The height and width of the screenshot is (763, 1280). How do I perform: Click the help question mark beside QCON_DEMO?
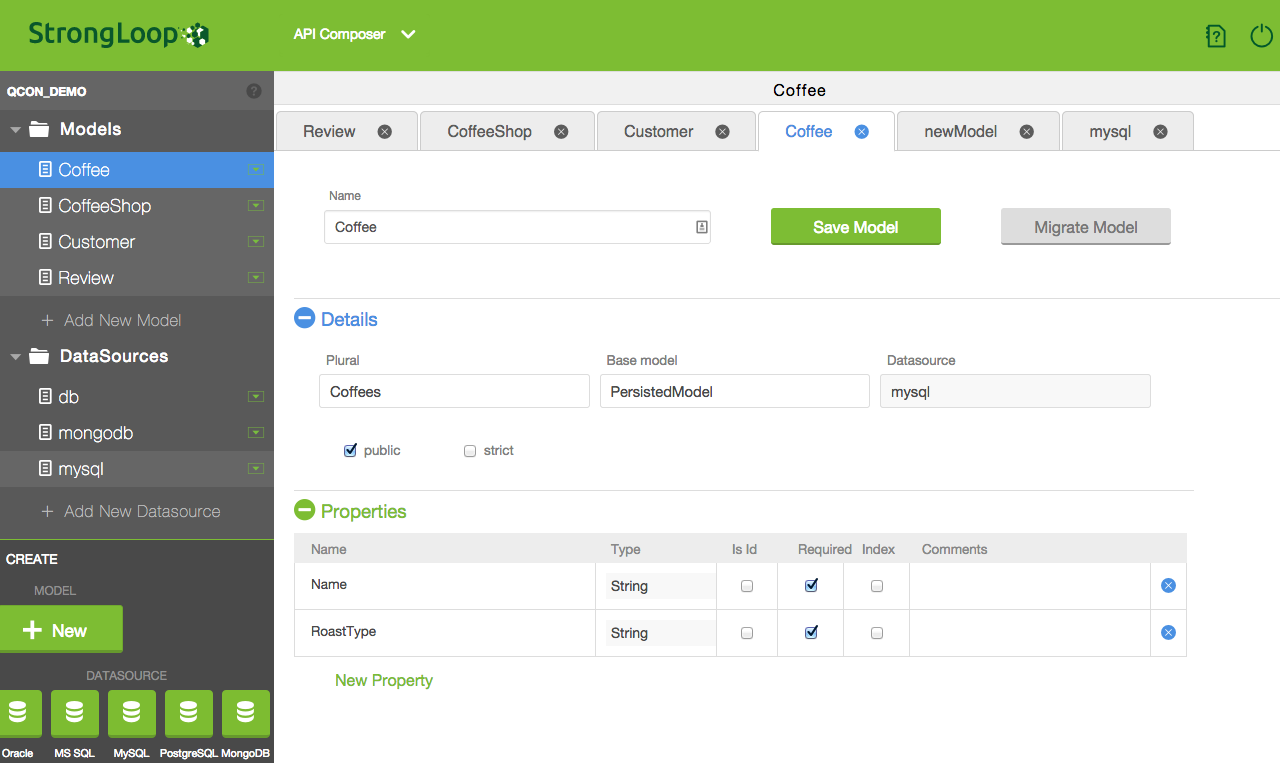pyautogui.click(x=254, y=91)
